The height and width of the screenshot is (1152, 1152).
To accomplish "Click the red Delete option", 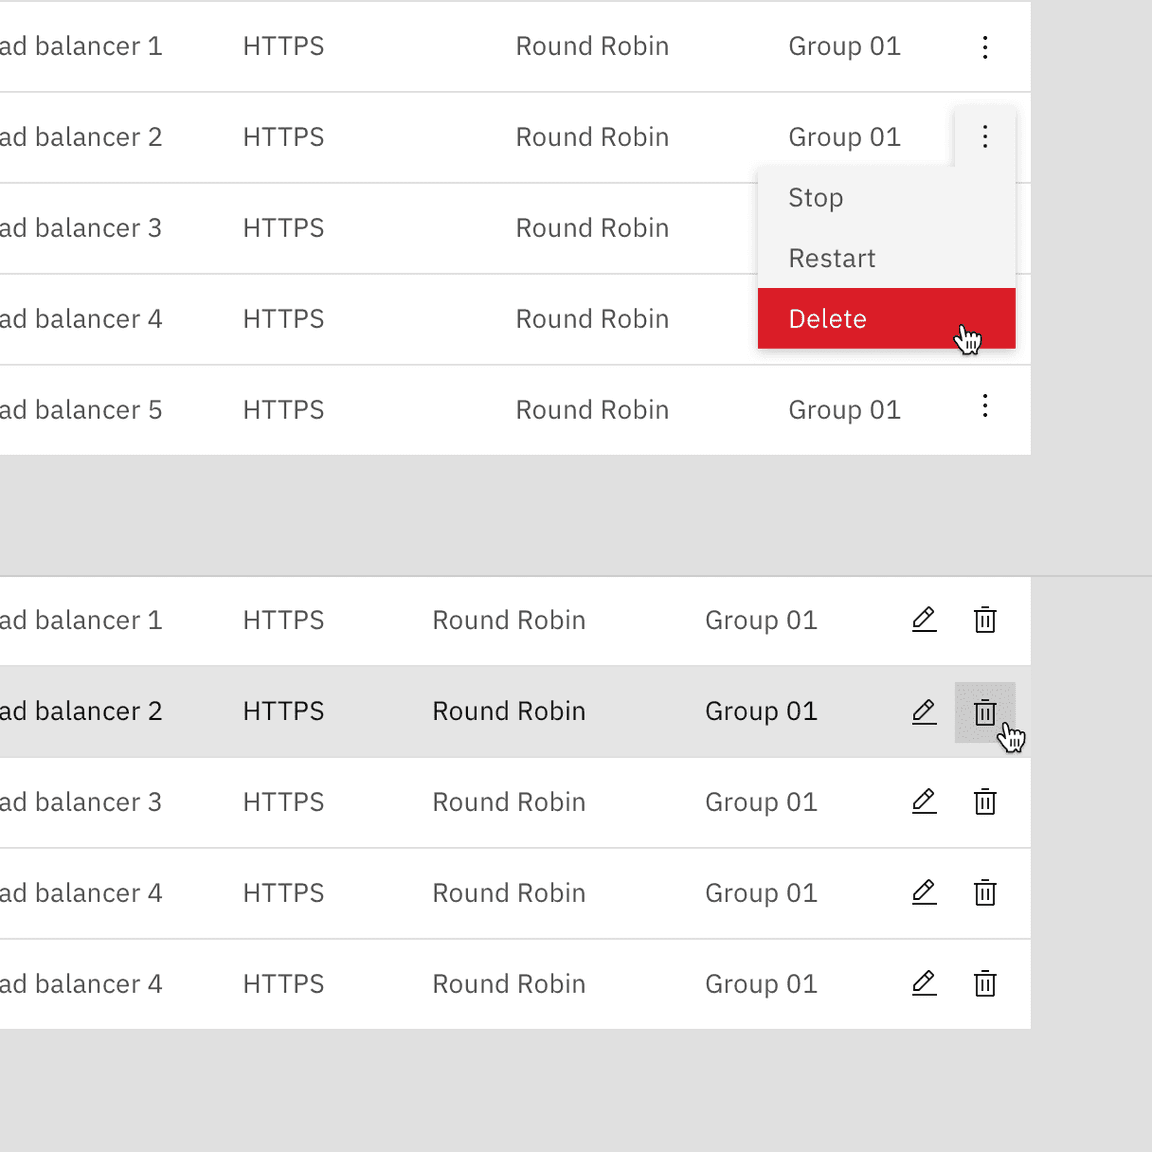I will click(827, 318).
